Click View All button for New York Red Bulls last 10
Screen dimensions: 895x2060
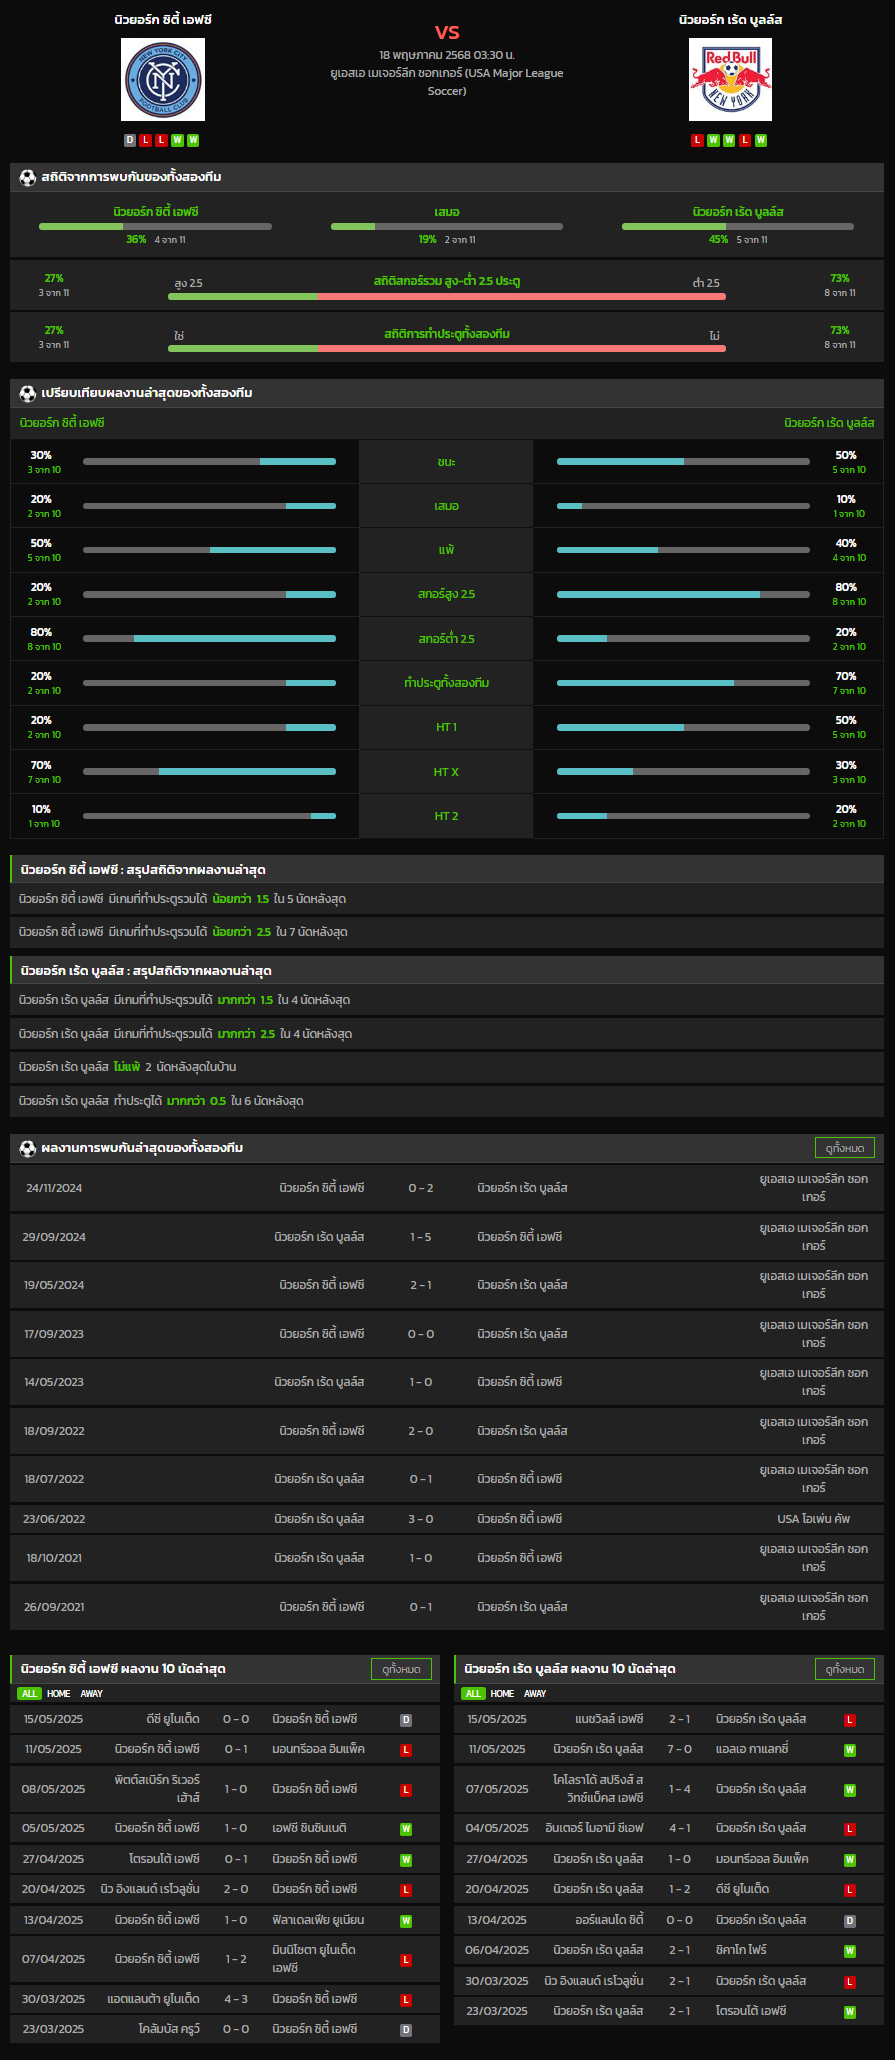tap(845, 1669)
